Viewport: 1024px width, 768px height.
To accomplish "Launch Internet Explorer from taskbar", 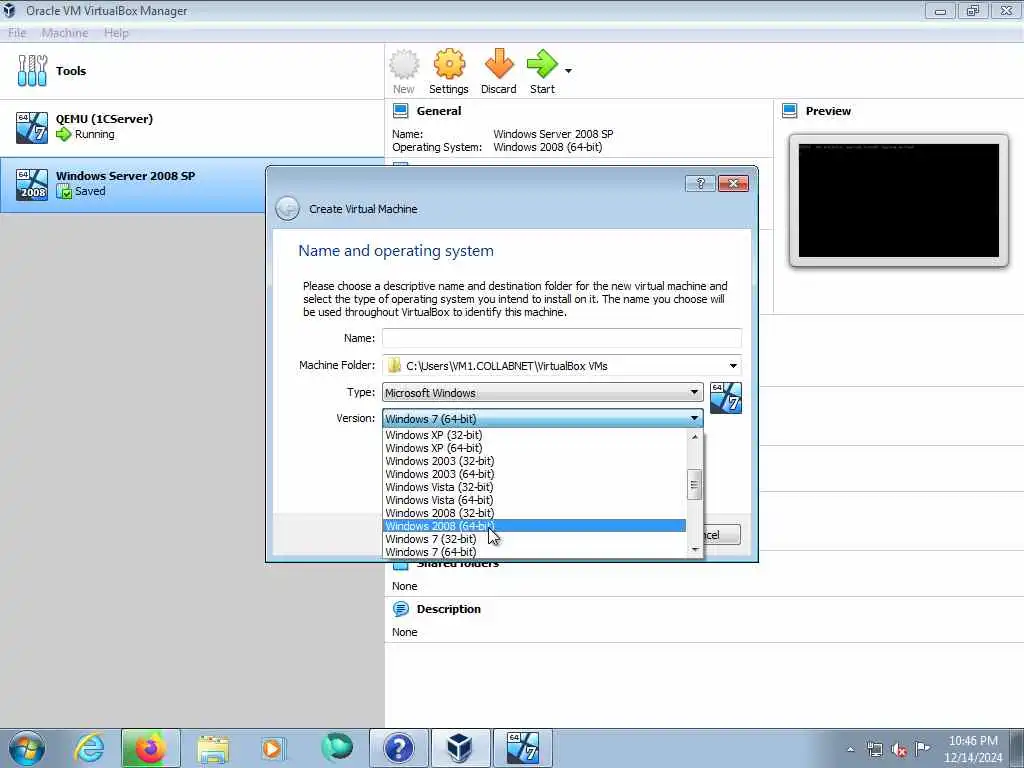I will coord(89,748).
